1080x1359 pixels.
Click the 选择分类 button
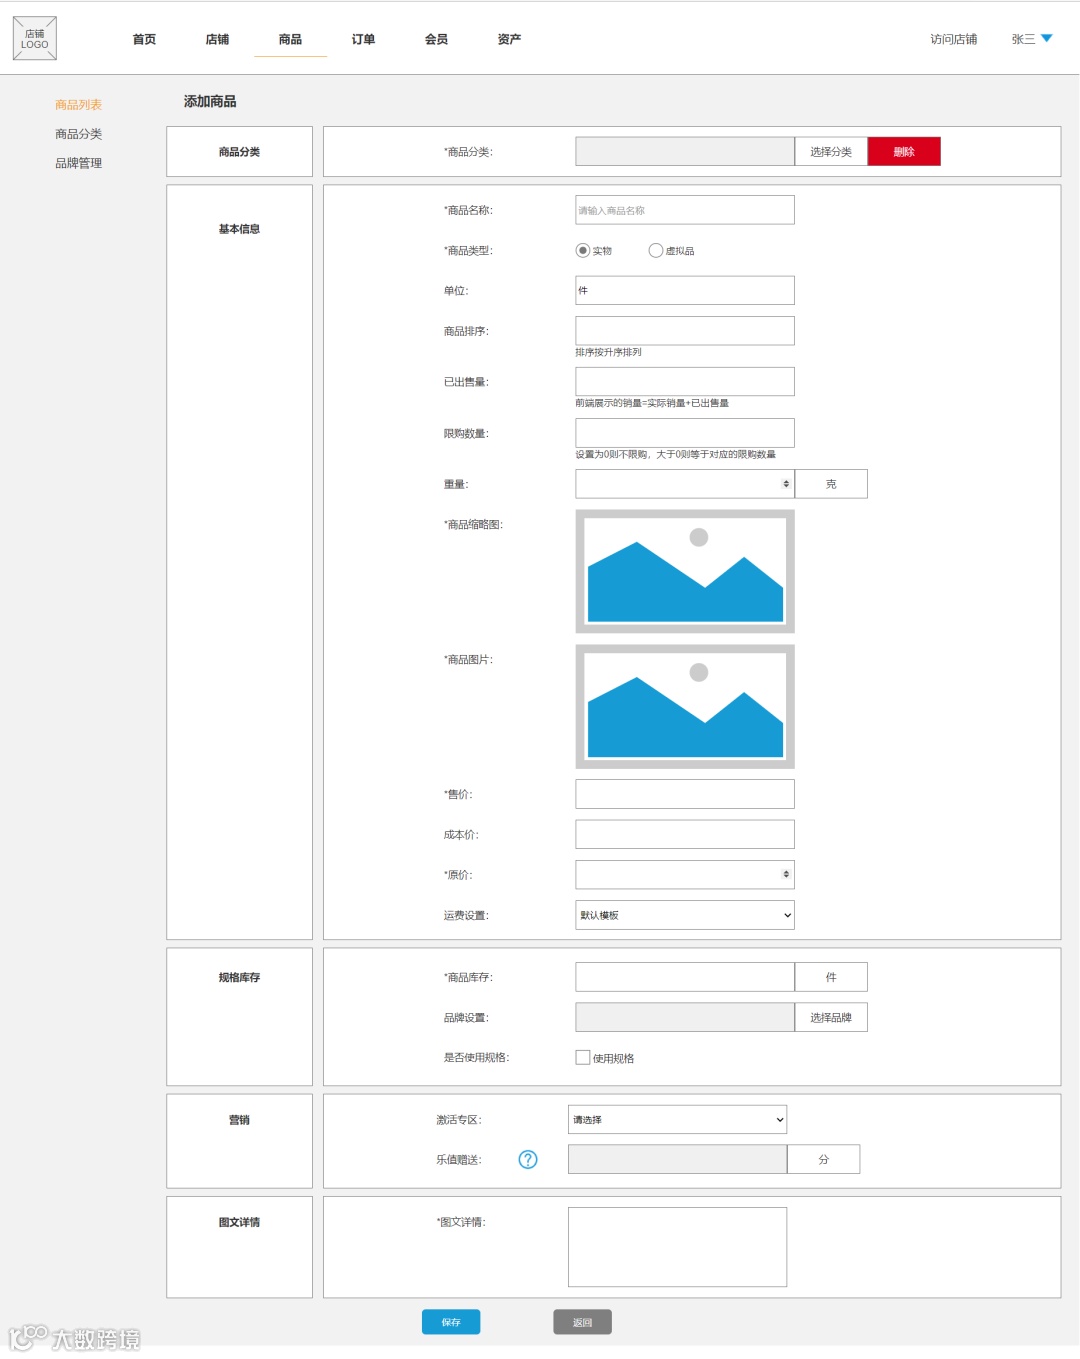[831, 152]
